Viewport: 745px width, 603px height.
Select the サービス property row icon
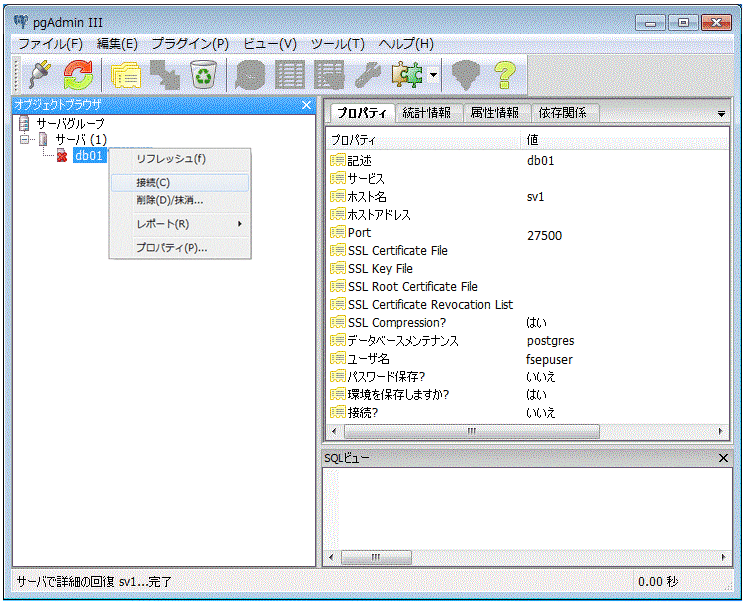click(337, 178)
